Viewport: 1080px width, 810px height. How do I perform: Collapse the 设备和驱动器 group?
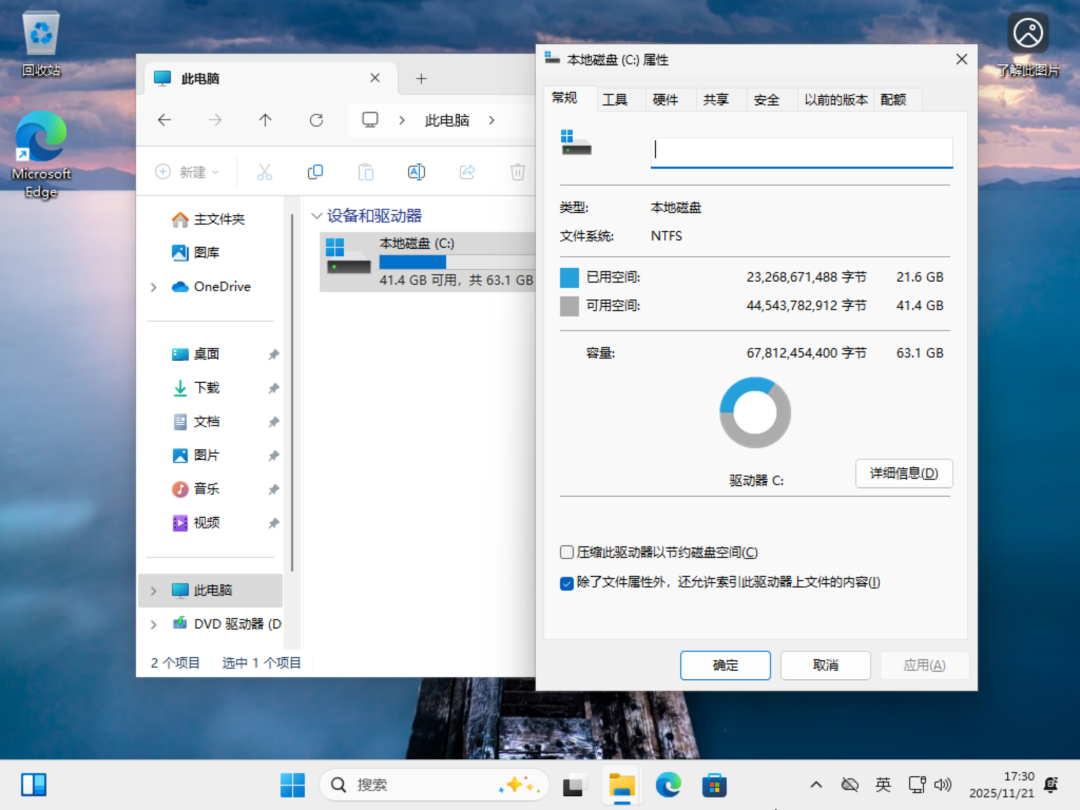coord(317,216)
